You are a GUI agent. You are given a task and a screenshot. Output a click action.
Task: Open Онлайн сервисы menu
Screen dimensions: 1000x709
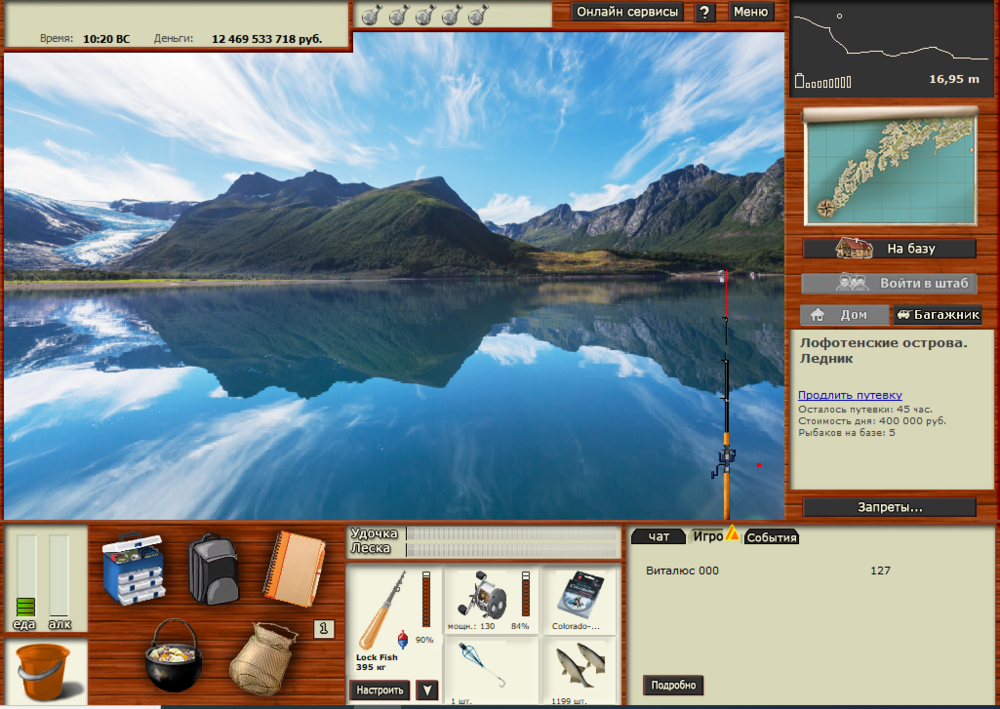click(x=627, y=12)
